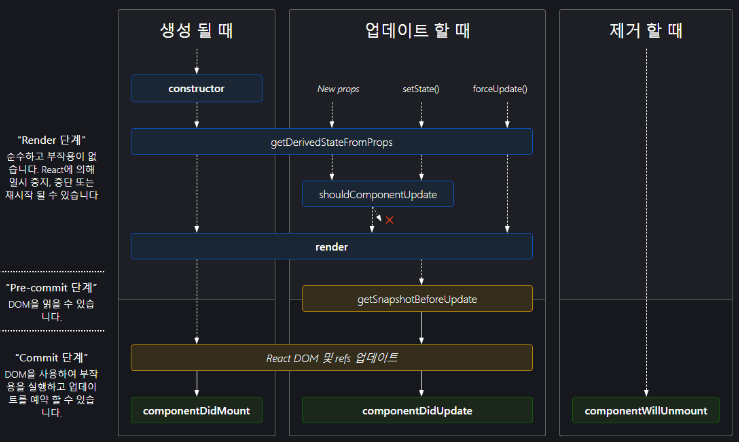The height and width of the screenshot is (442, 739).
Task: Click the componentDidUpdate box
Action: coord(417,410)
